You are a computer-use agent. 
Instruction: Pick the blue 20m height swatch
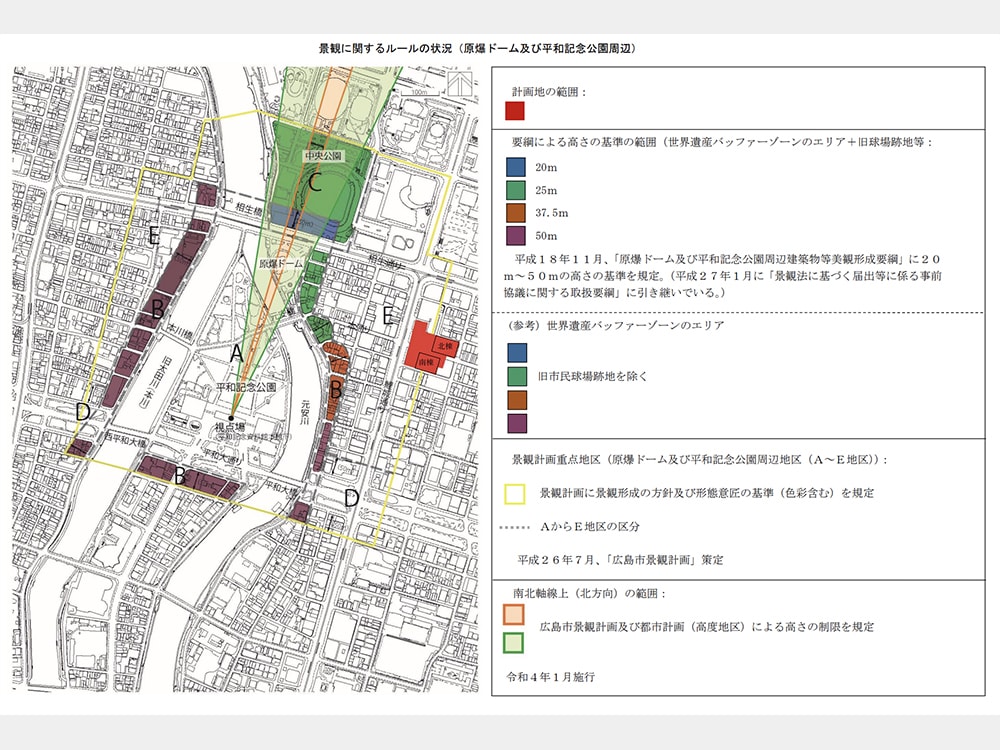(516, 167)
